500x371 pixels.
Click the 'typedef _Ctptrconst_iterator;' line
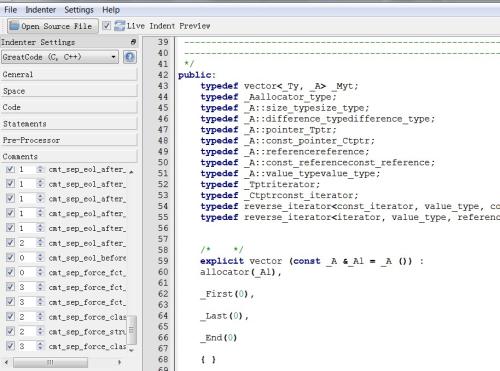279,196
